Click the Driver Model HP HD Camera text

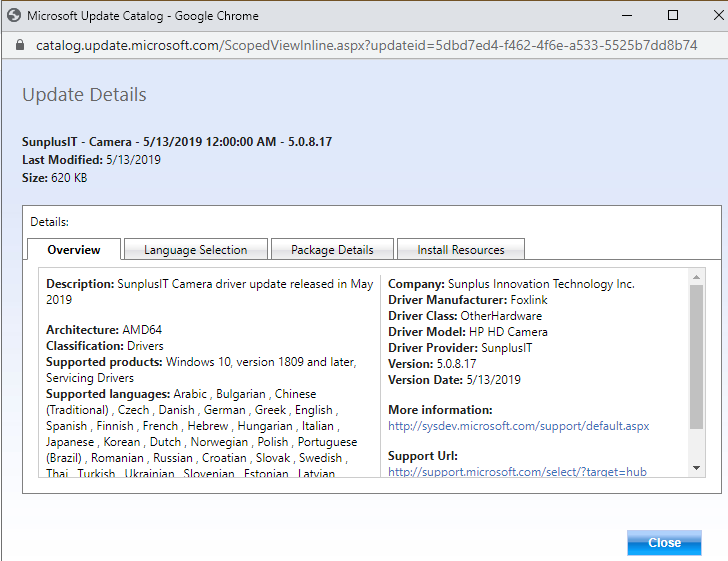(x=467, y=332)
